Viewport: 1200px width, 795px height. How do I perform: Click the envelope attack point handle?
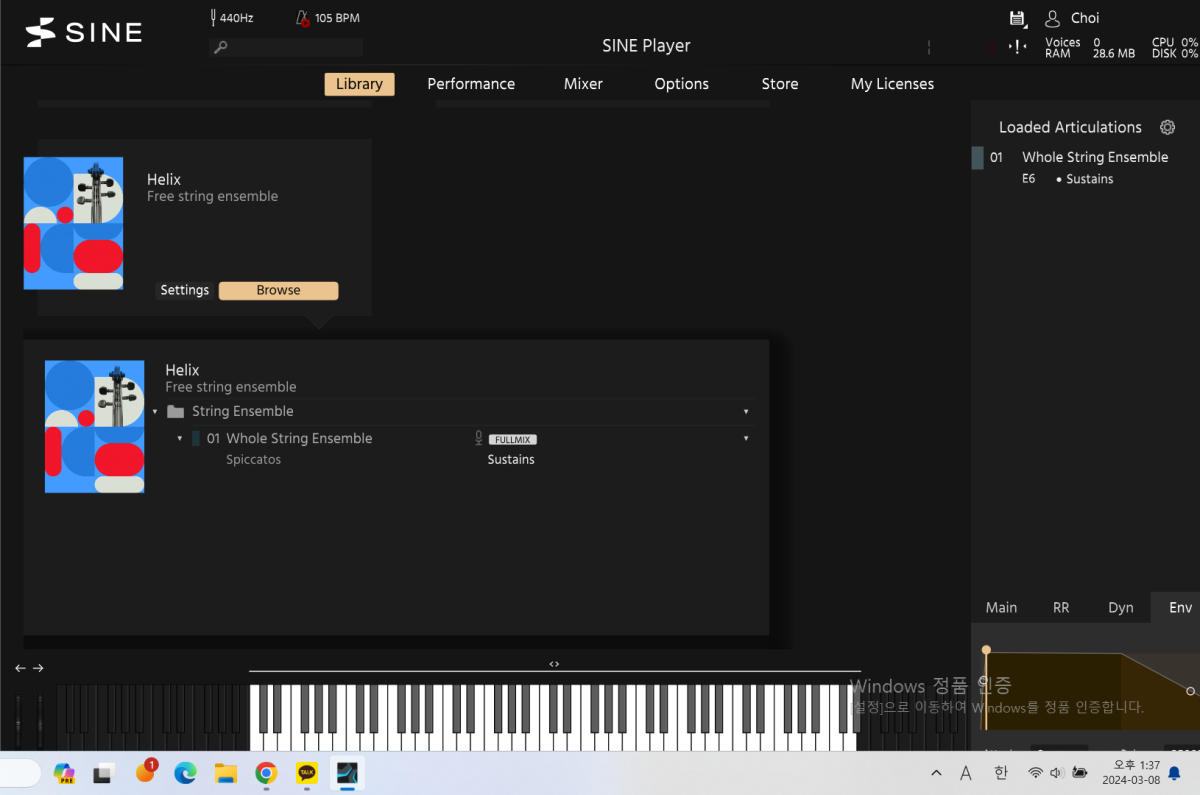[986, 650]
